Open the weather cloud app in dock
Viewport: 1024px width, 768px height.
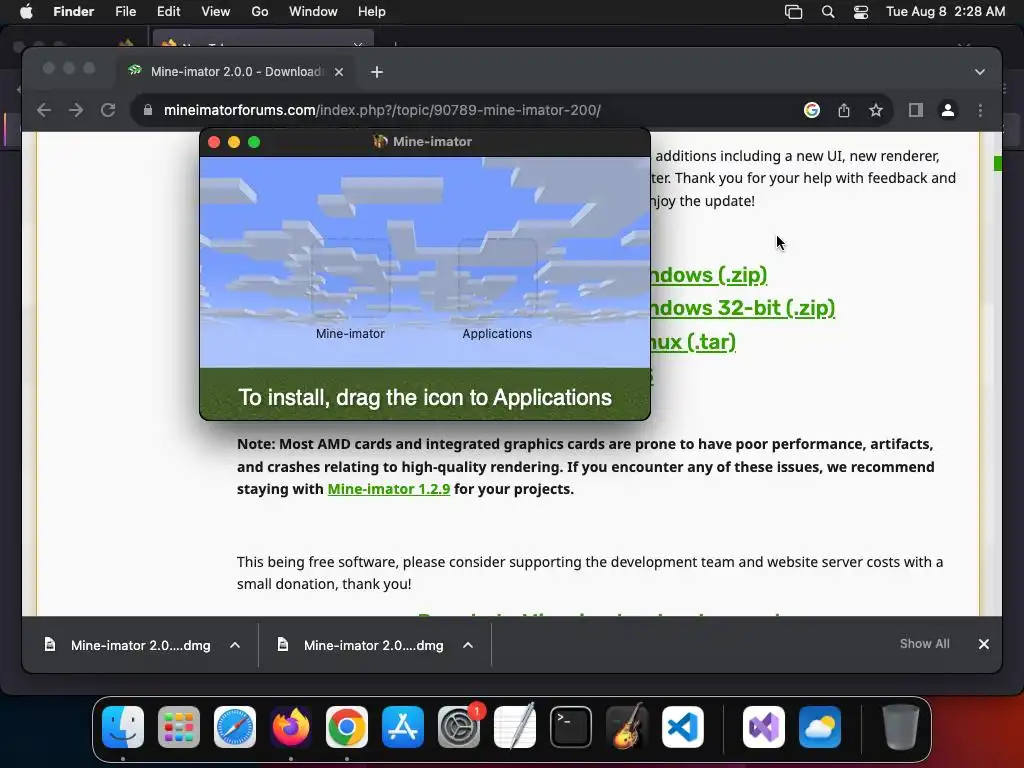click(820, 727)
